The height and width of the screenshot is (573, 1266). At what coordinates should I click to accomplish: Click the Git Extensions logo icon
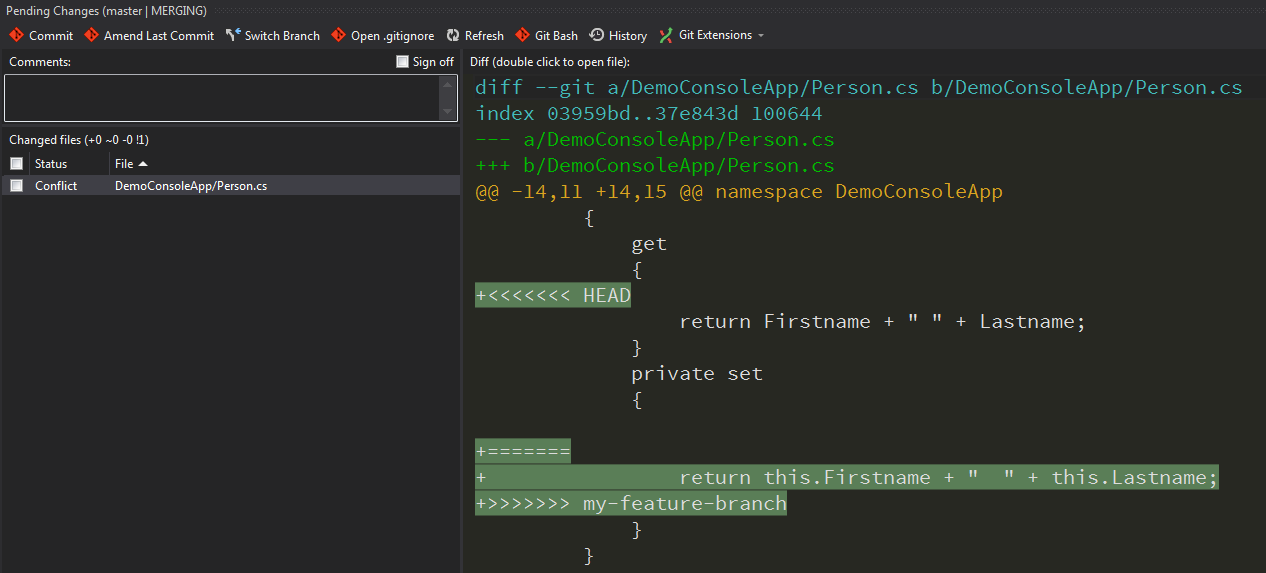click(x=666, y=35)
